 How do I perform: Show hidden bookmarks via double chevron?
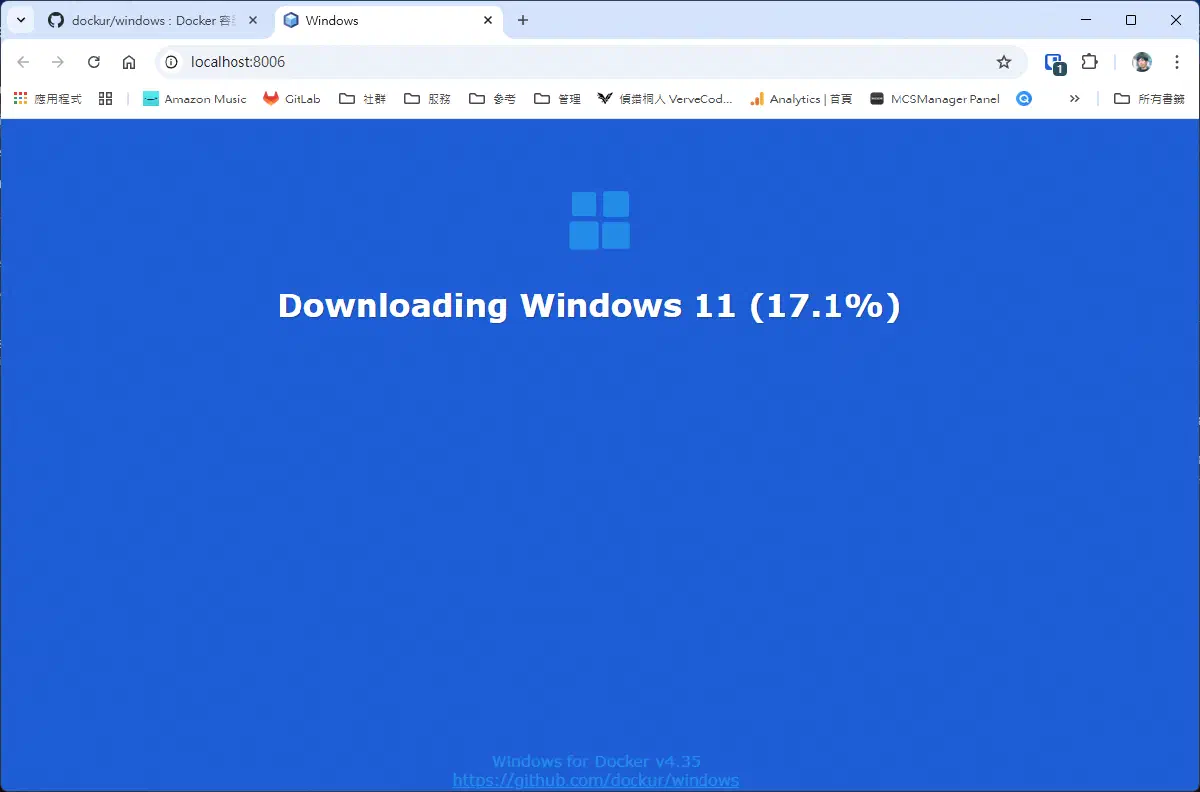coord(1075,99)
